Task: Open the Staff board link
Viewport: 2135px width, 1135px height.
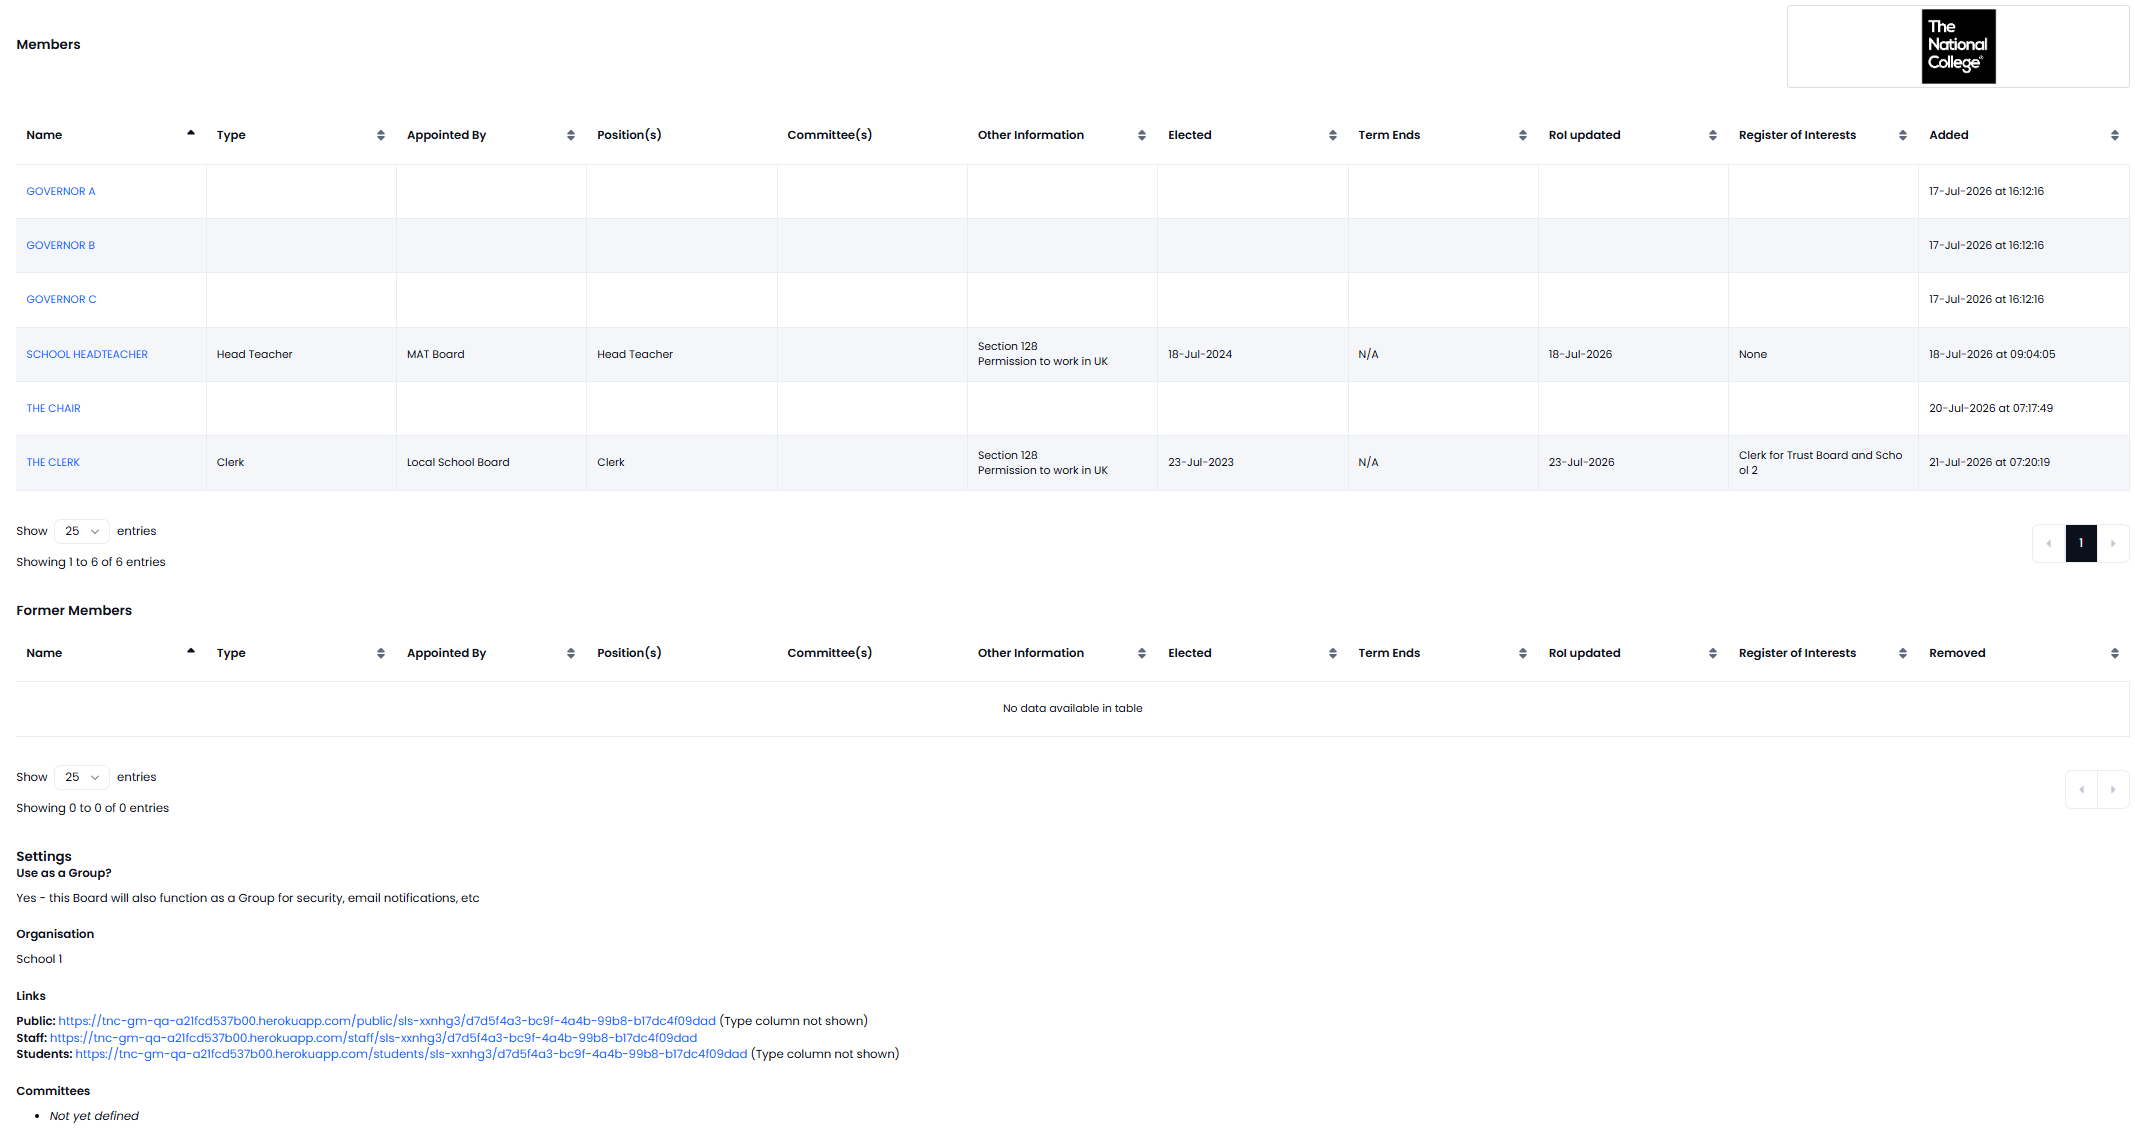Action: (373, 1038)
